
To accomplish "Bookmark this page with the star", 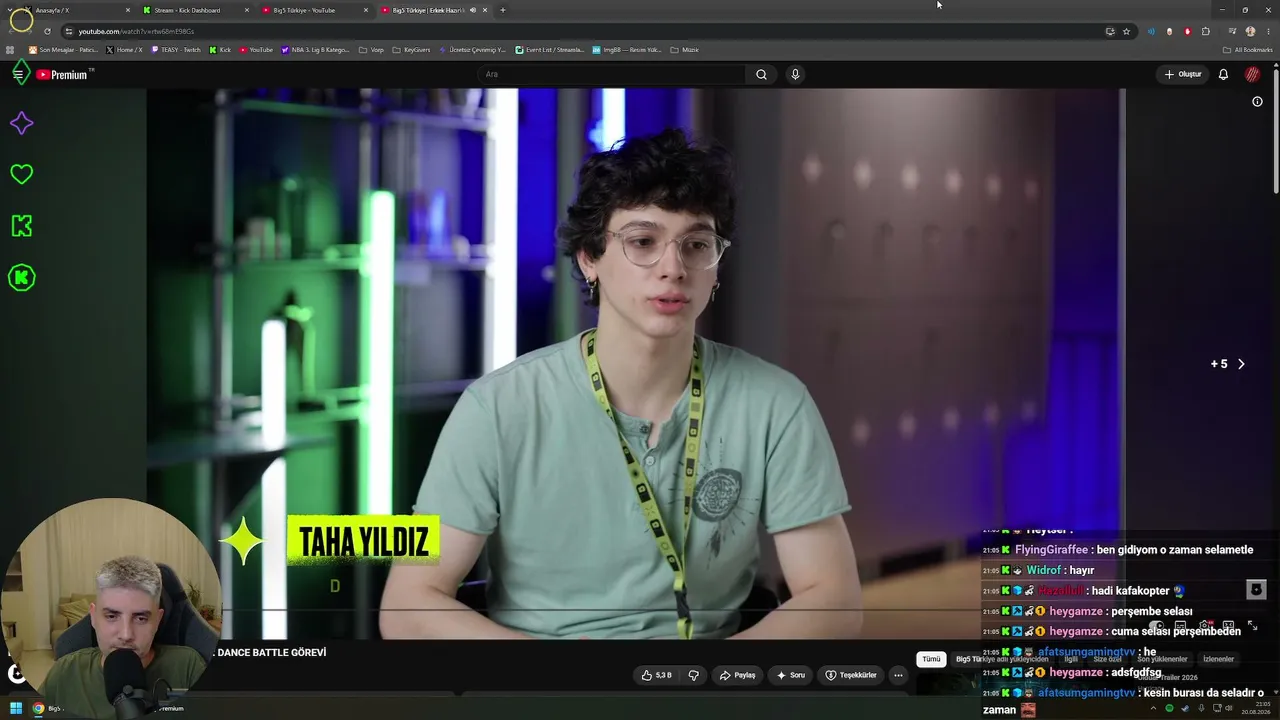I will click(x=1126, y=31).
